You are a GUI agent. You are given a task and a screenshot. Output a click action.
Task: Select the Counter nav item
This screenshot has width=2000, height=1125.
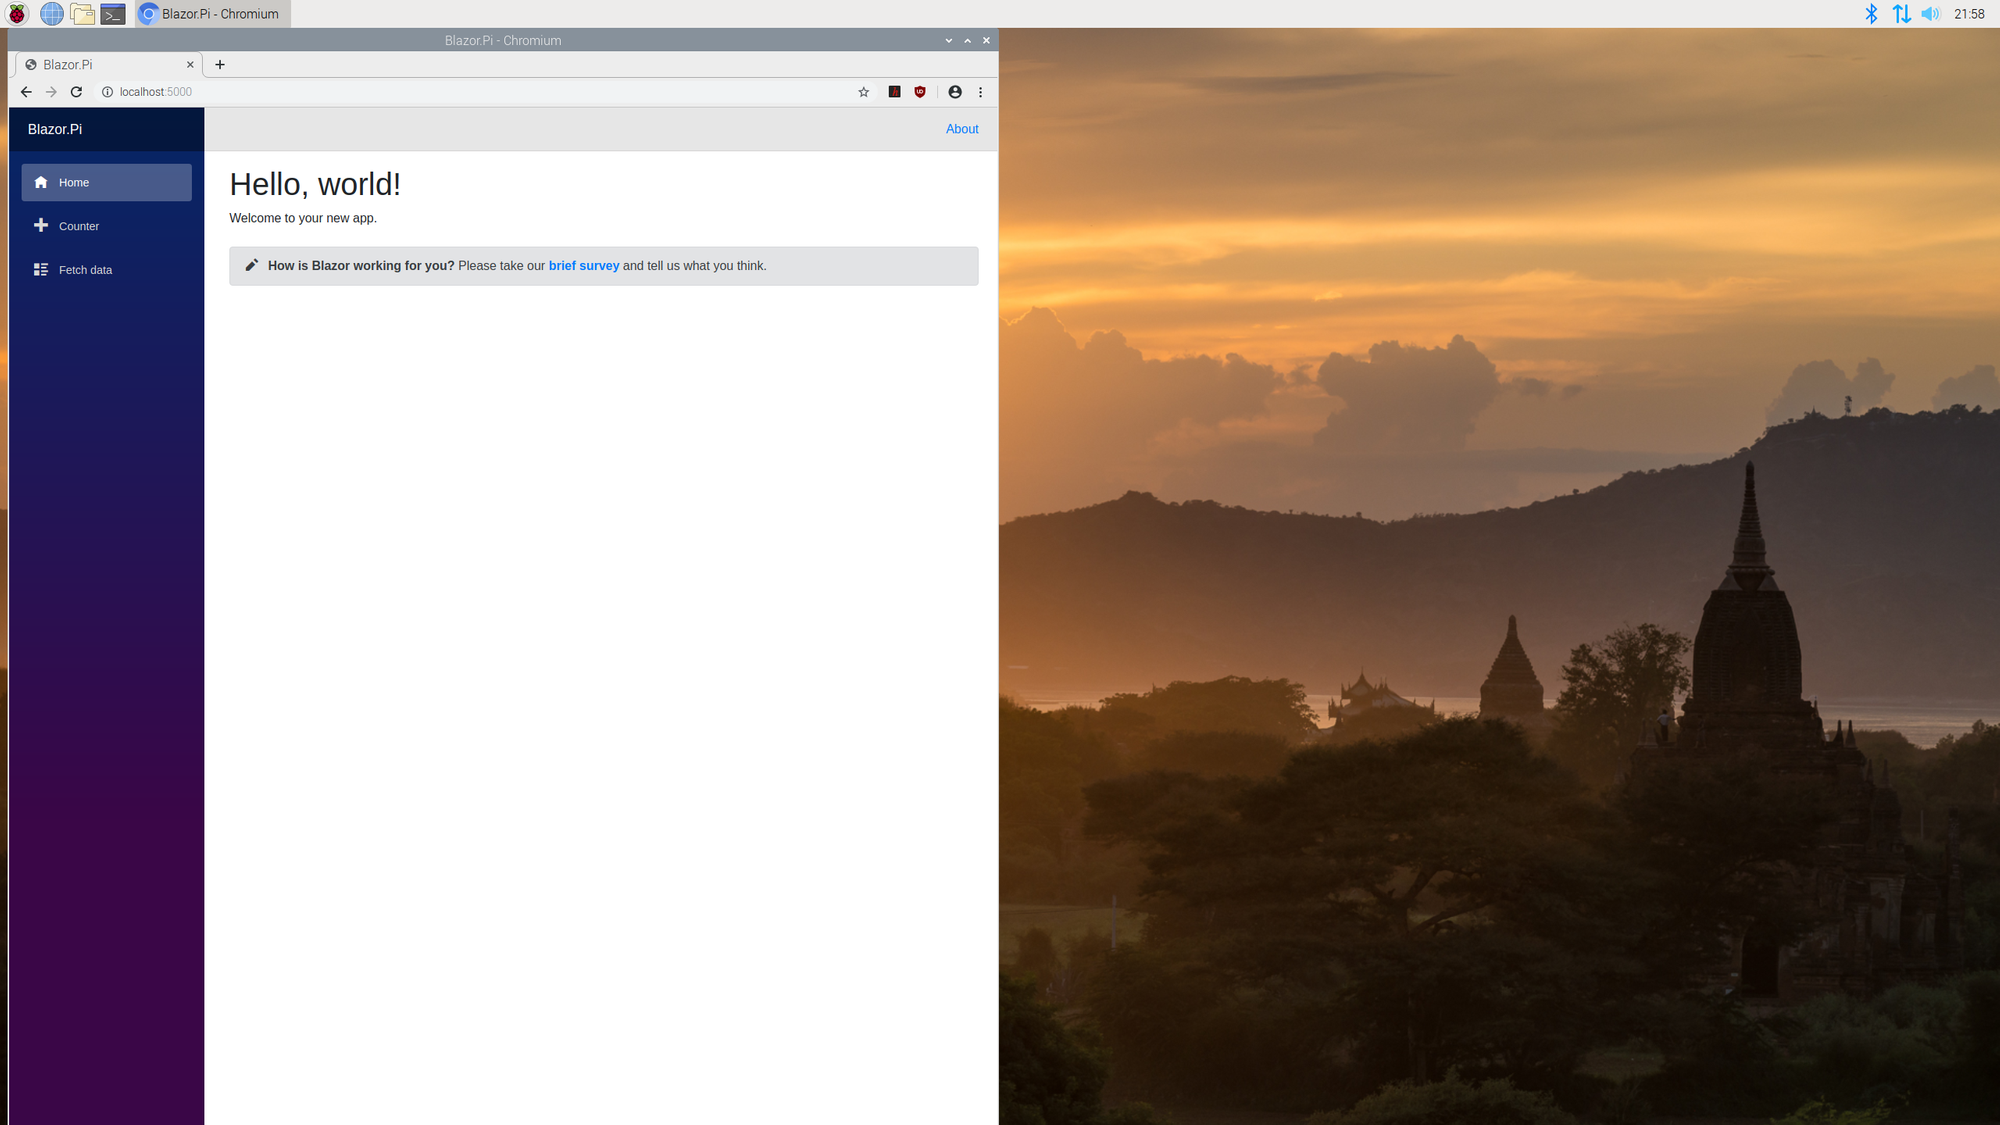[79, 226]
